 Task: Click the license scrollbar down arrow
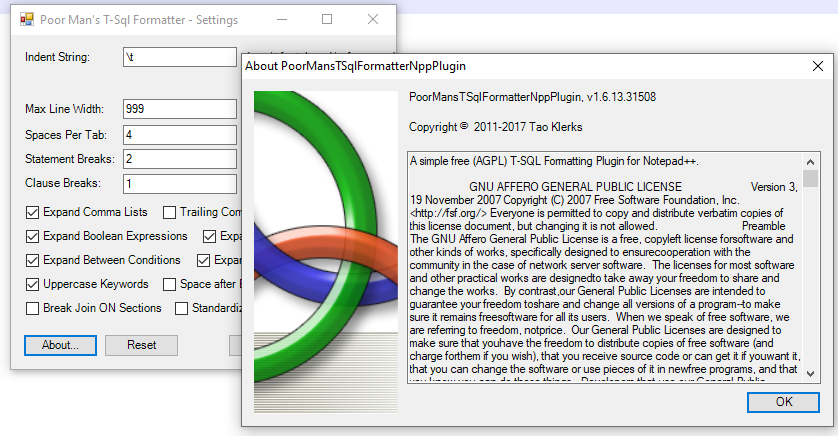(811, 373)
